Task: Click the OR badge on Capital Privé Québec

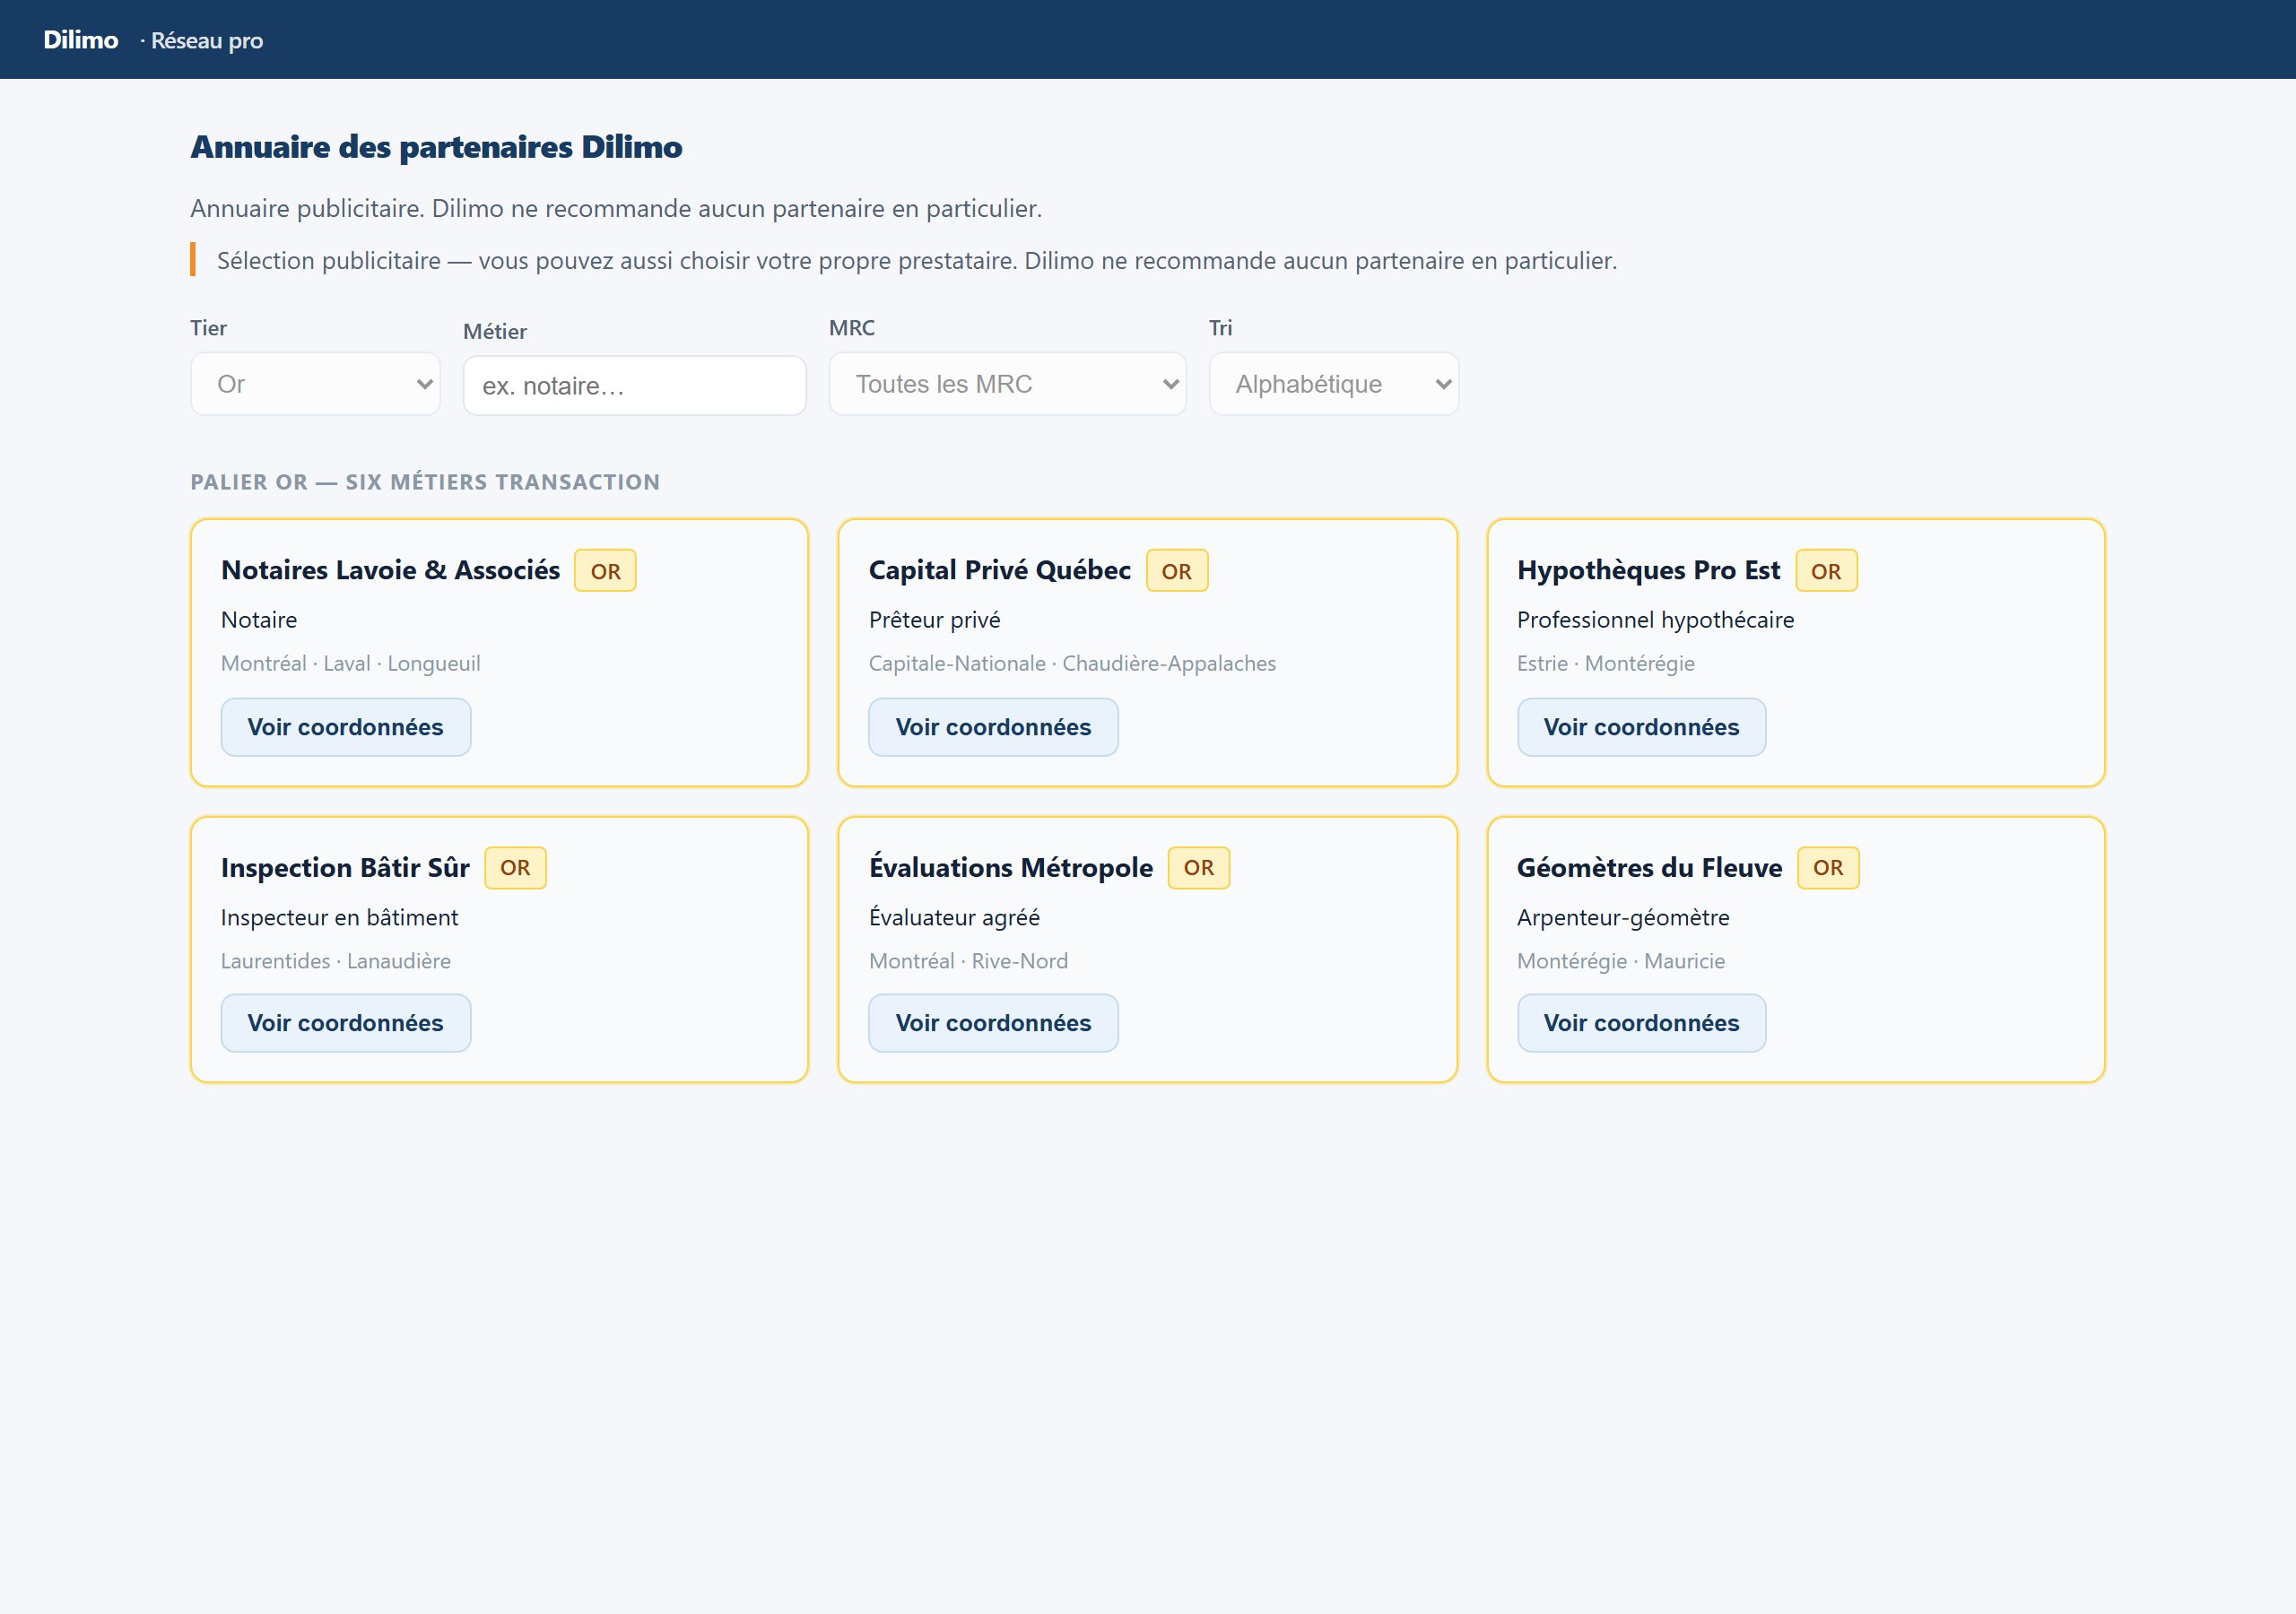Action: pyautogui.click(x=1177, y=571)
